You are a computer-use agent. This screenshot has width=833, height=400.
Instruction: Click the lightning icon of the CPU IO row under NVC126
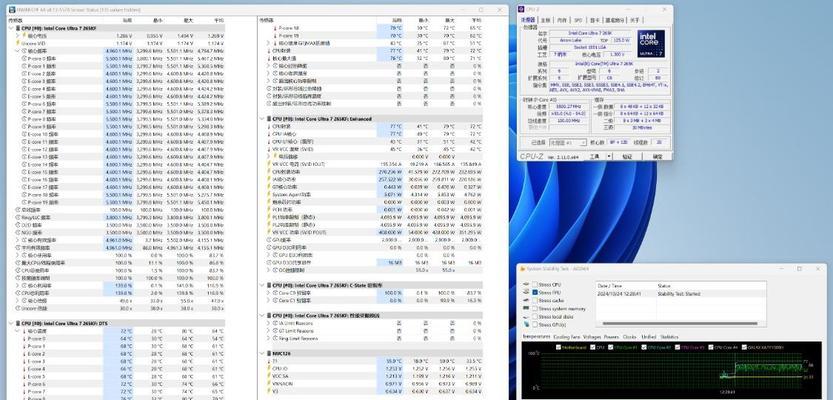tap(268, 368)
